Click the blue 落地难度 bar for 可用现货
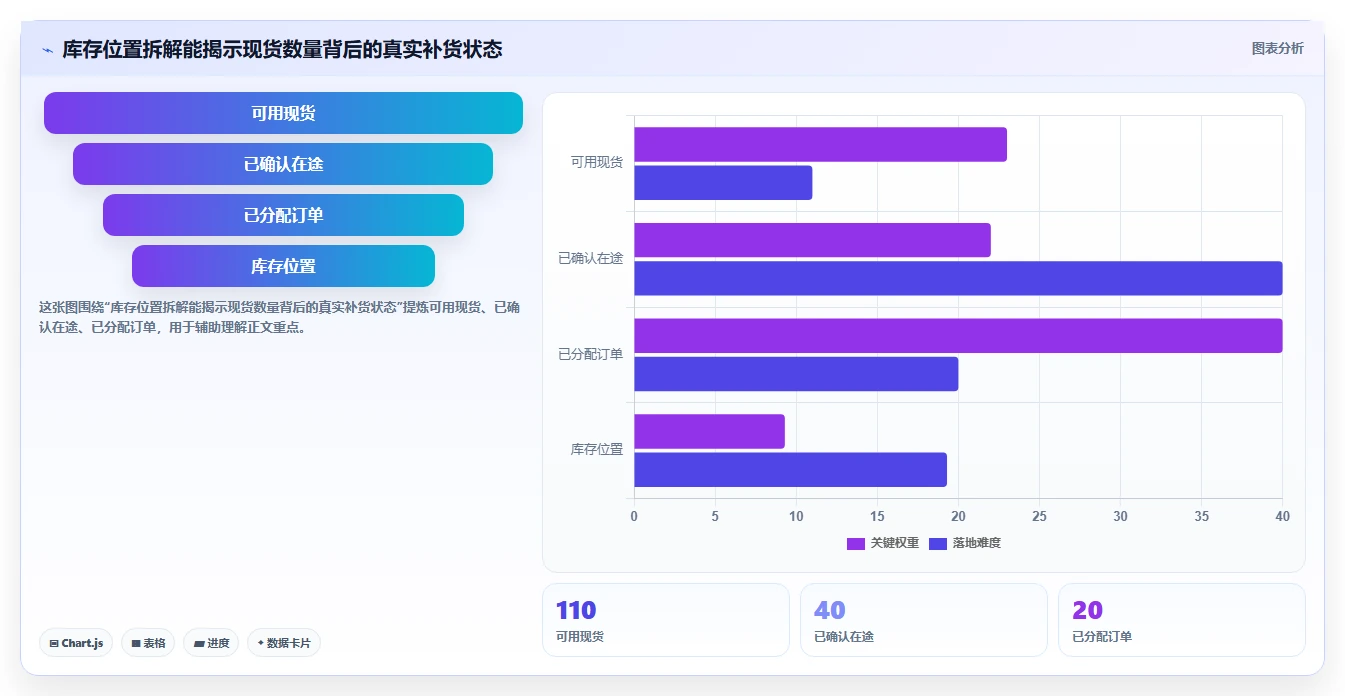 (723, 183)
